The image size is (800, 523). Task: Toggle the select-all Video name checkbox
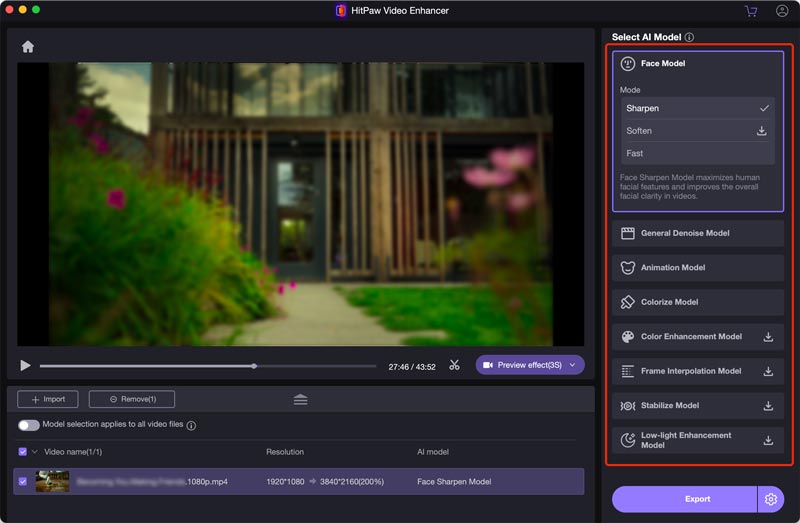point(22,452)
